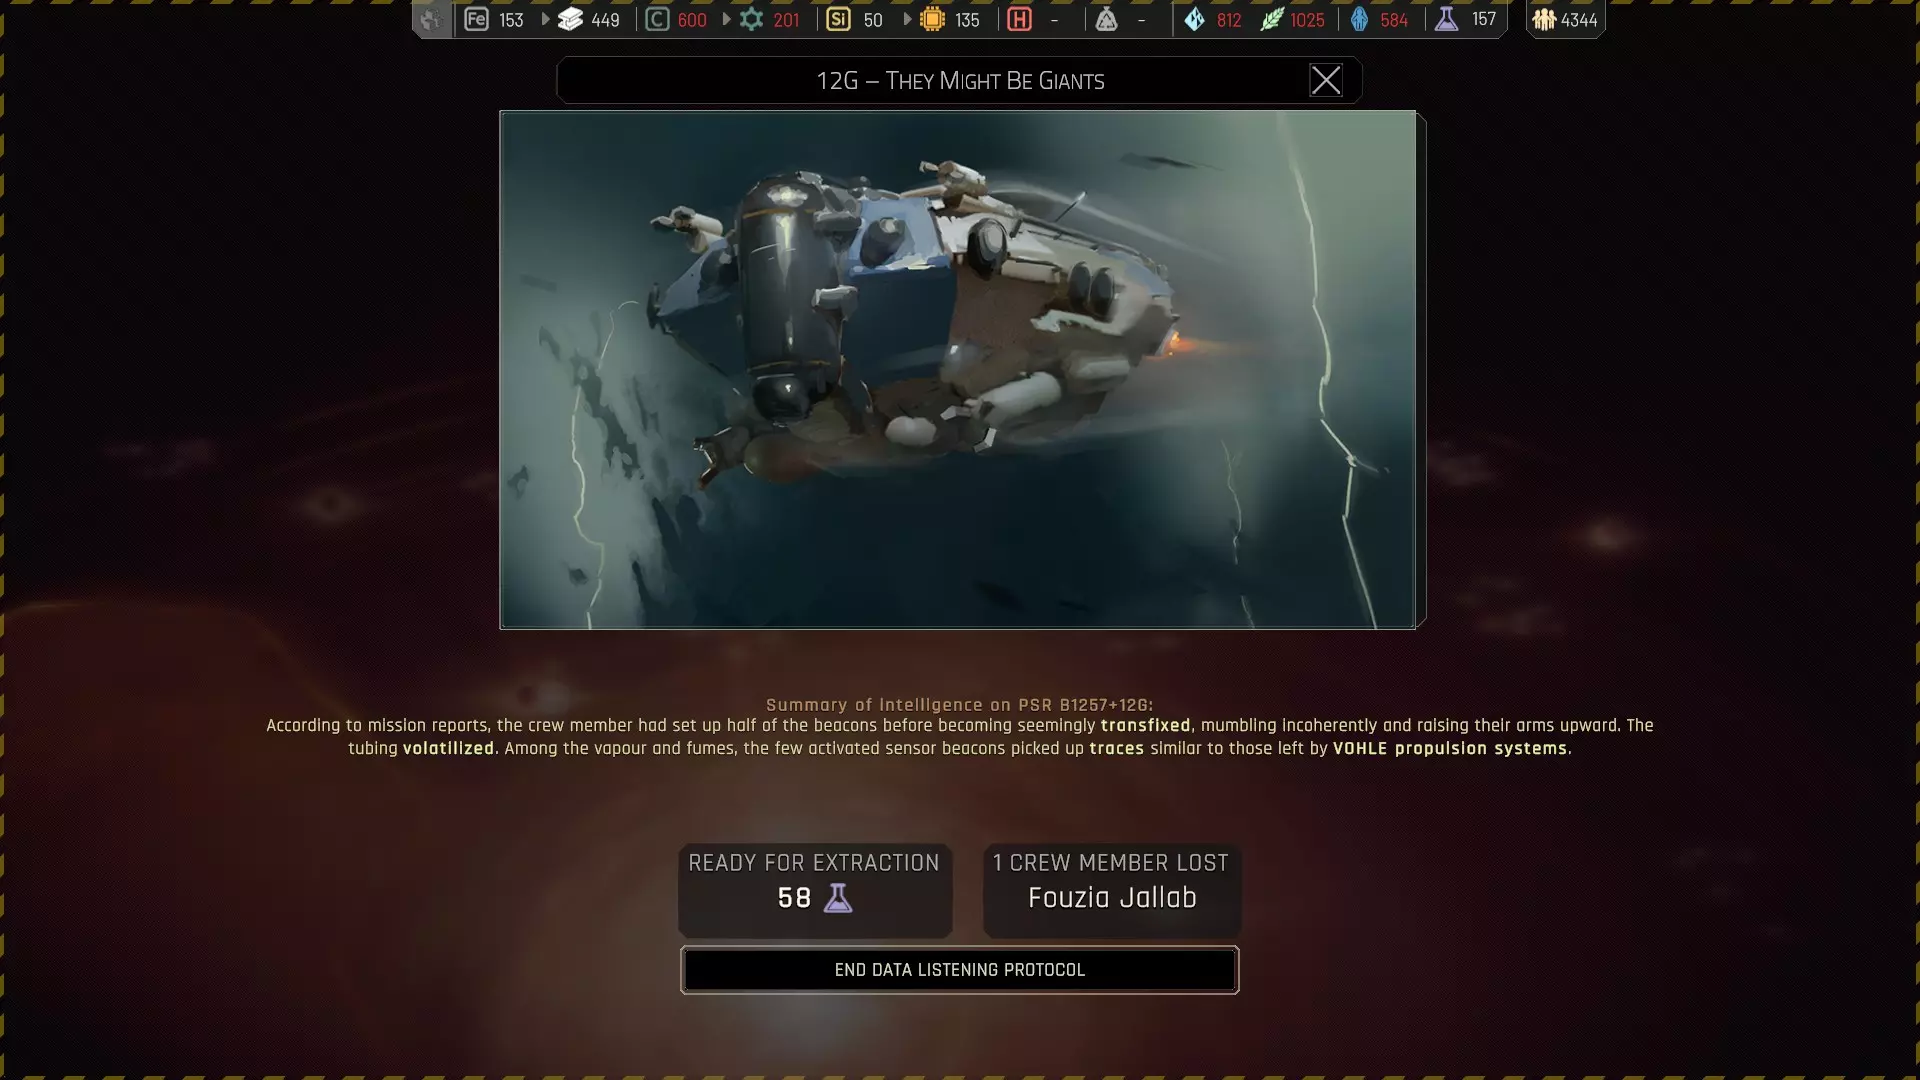The width and height of the screenshot is (1920, 1080).
Task: Click the blue oxygen resource icon
Action: [x=1359, y=20]
